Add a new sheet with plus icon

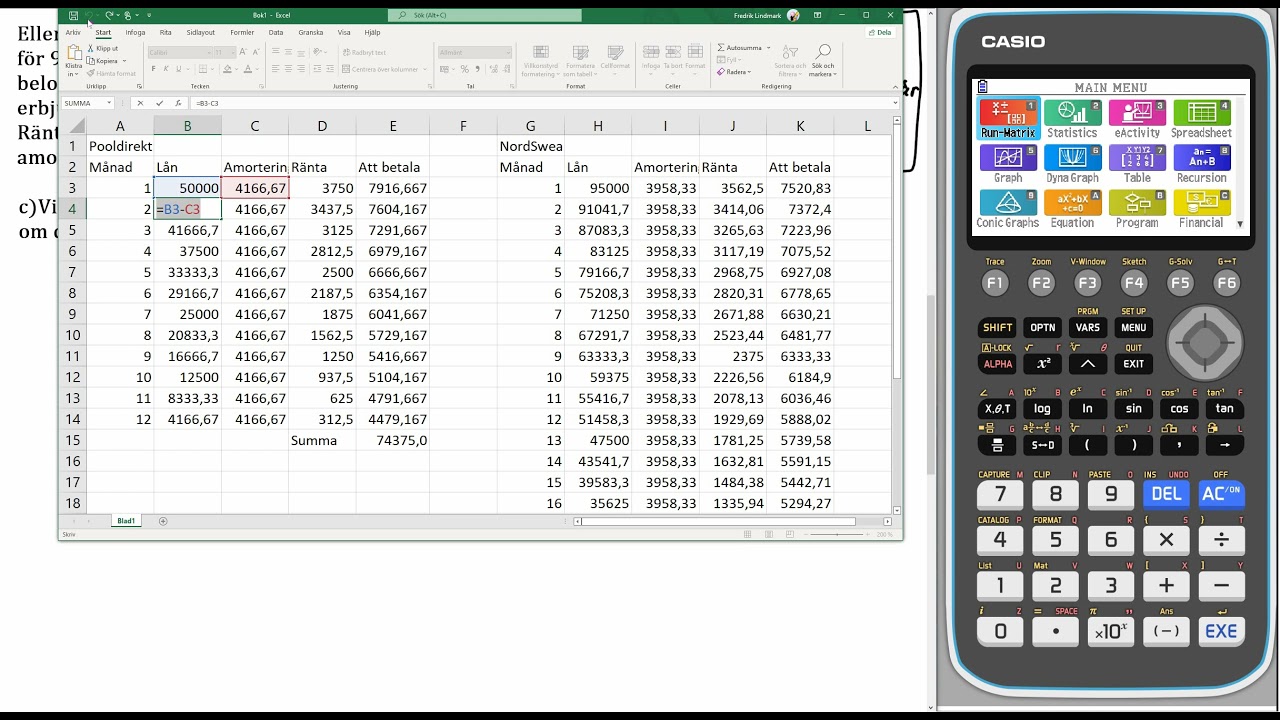coord(163,521)
